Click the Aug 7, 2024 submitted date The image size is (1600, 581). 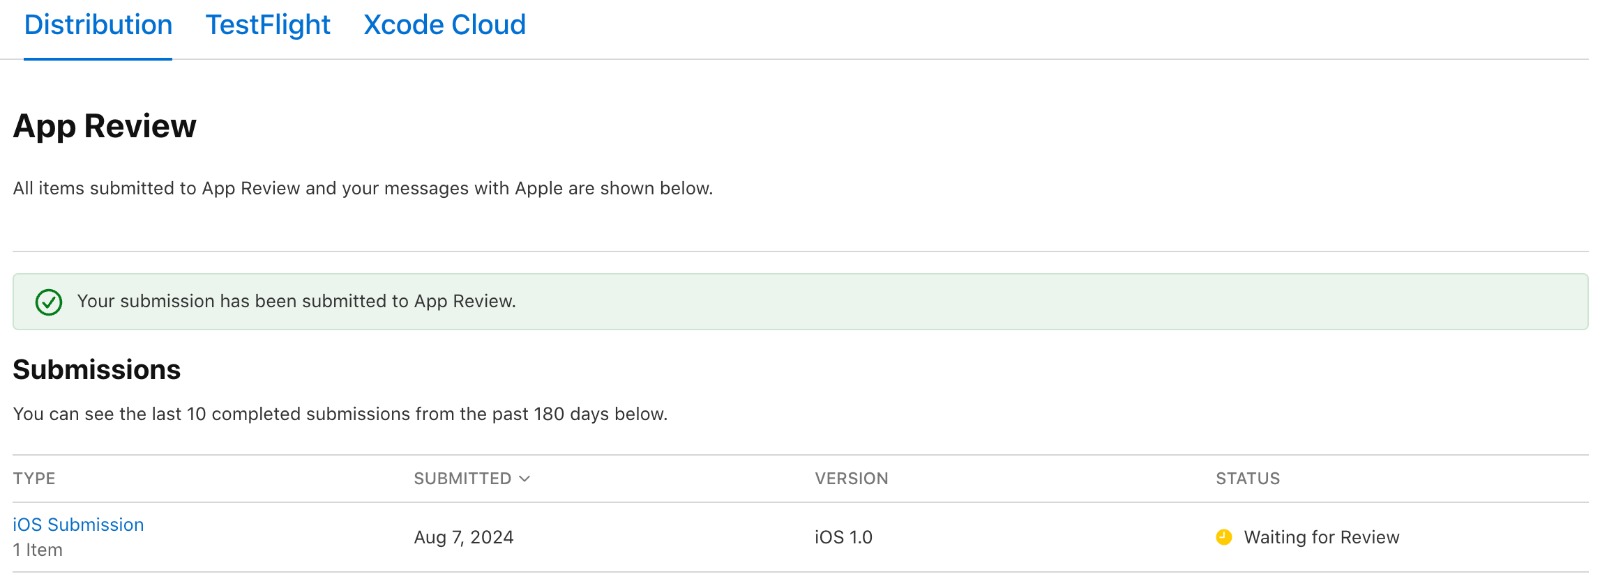[464, 537]
